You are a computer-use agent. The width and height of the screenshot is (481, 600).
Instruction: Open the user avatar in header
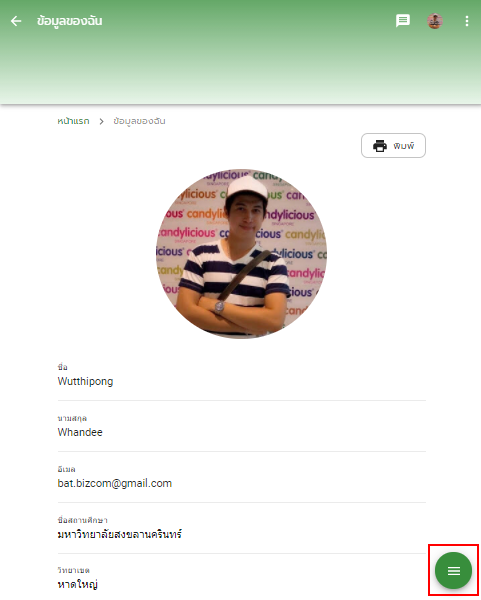tap(435, 21)
